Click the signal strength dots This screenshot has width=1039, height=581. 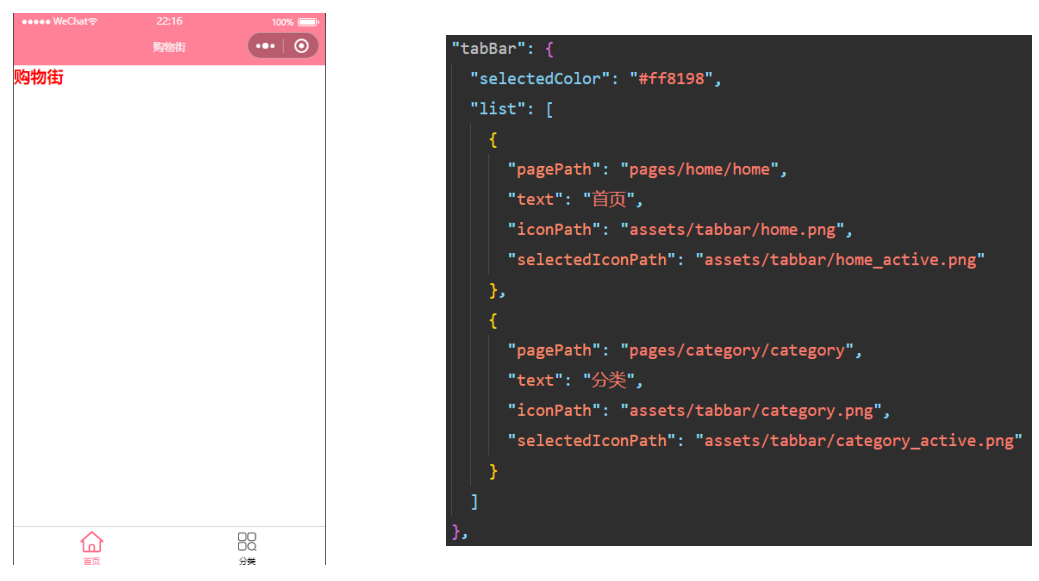pos(35,22)
